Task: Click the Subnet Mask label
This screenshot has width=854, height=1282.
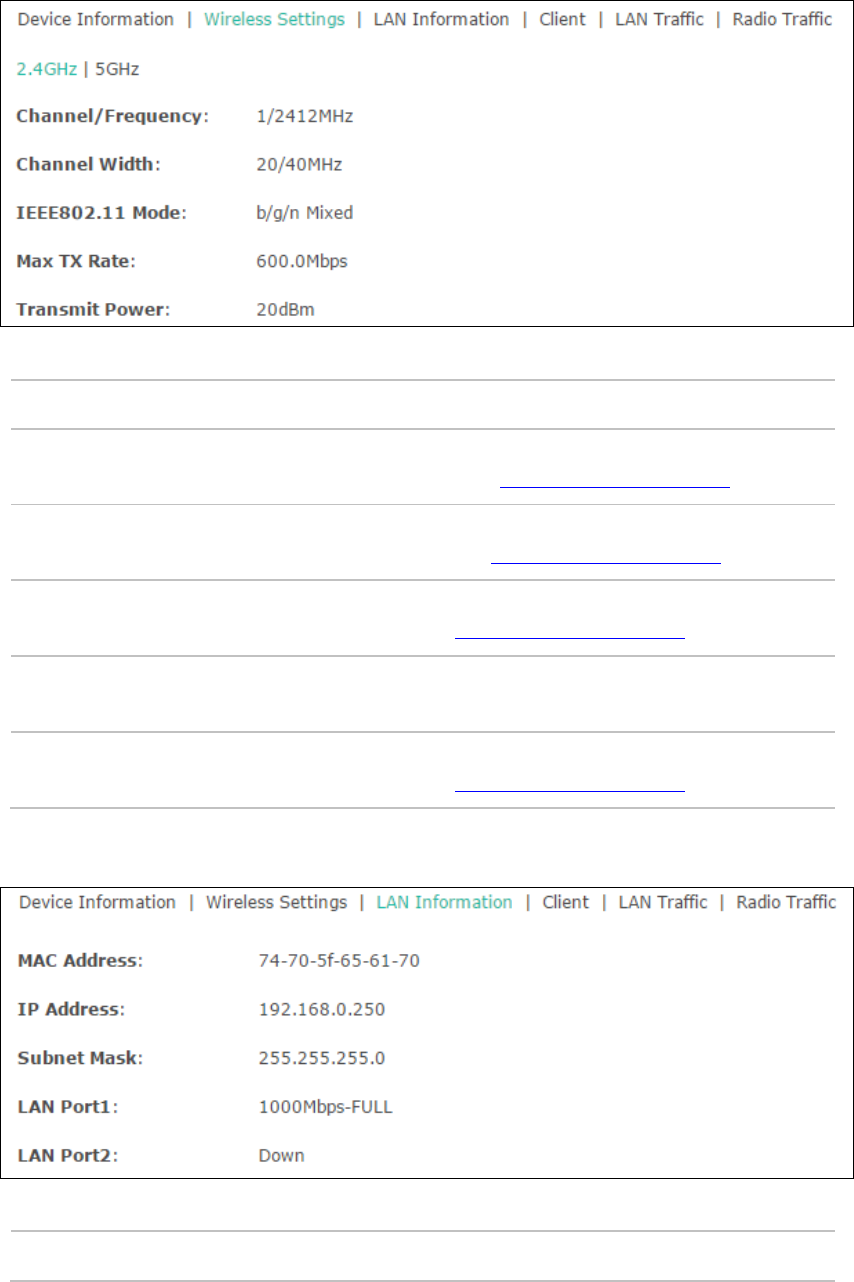Action: pos(80,1058)
